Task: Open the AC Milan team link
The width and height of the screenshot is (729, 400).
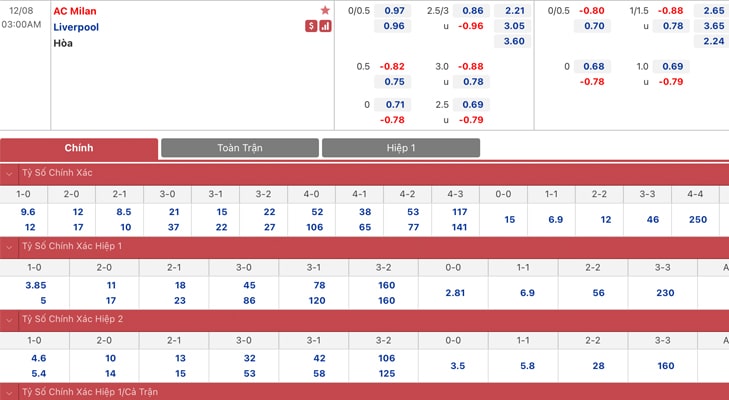Action: click(x=75, y=11)
